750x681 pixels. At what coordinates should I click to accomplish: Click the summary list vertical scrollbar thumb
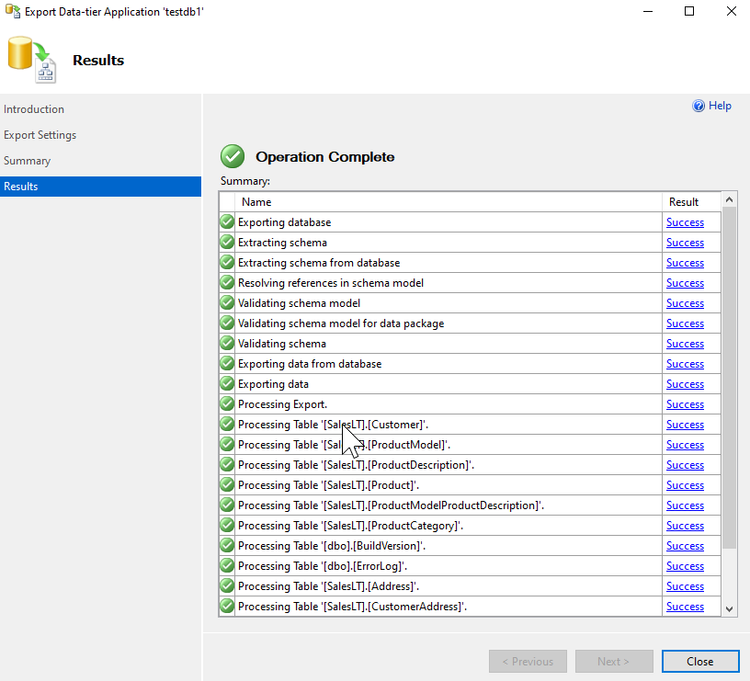click(729, 378)
